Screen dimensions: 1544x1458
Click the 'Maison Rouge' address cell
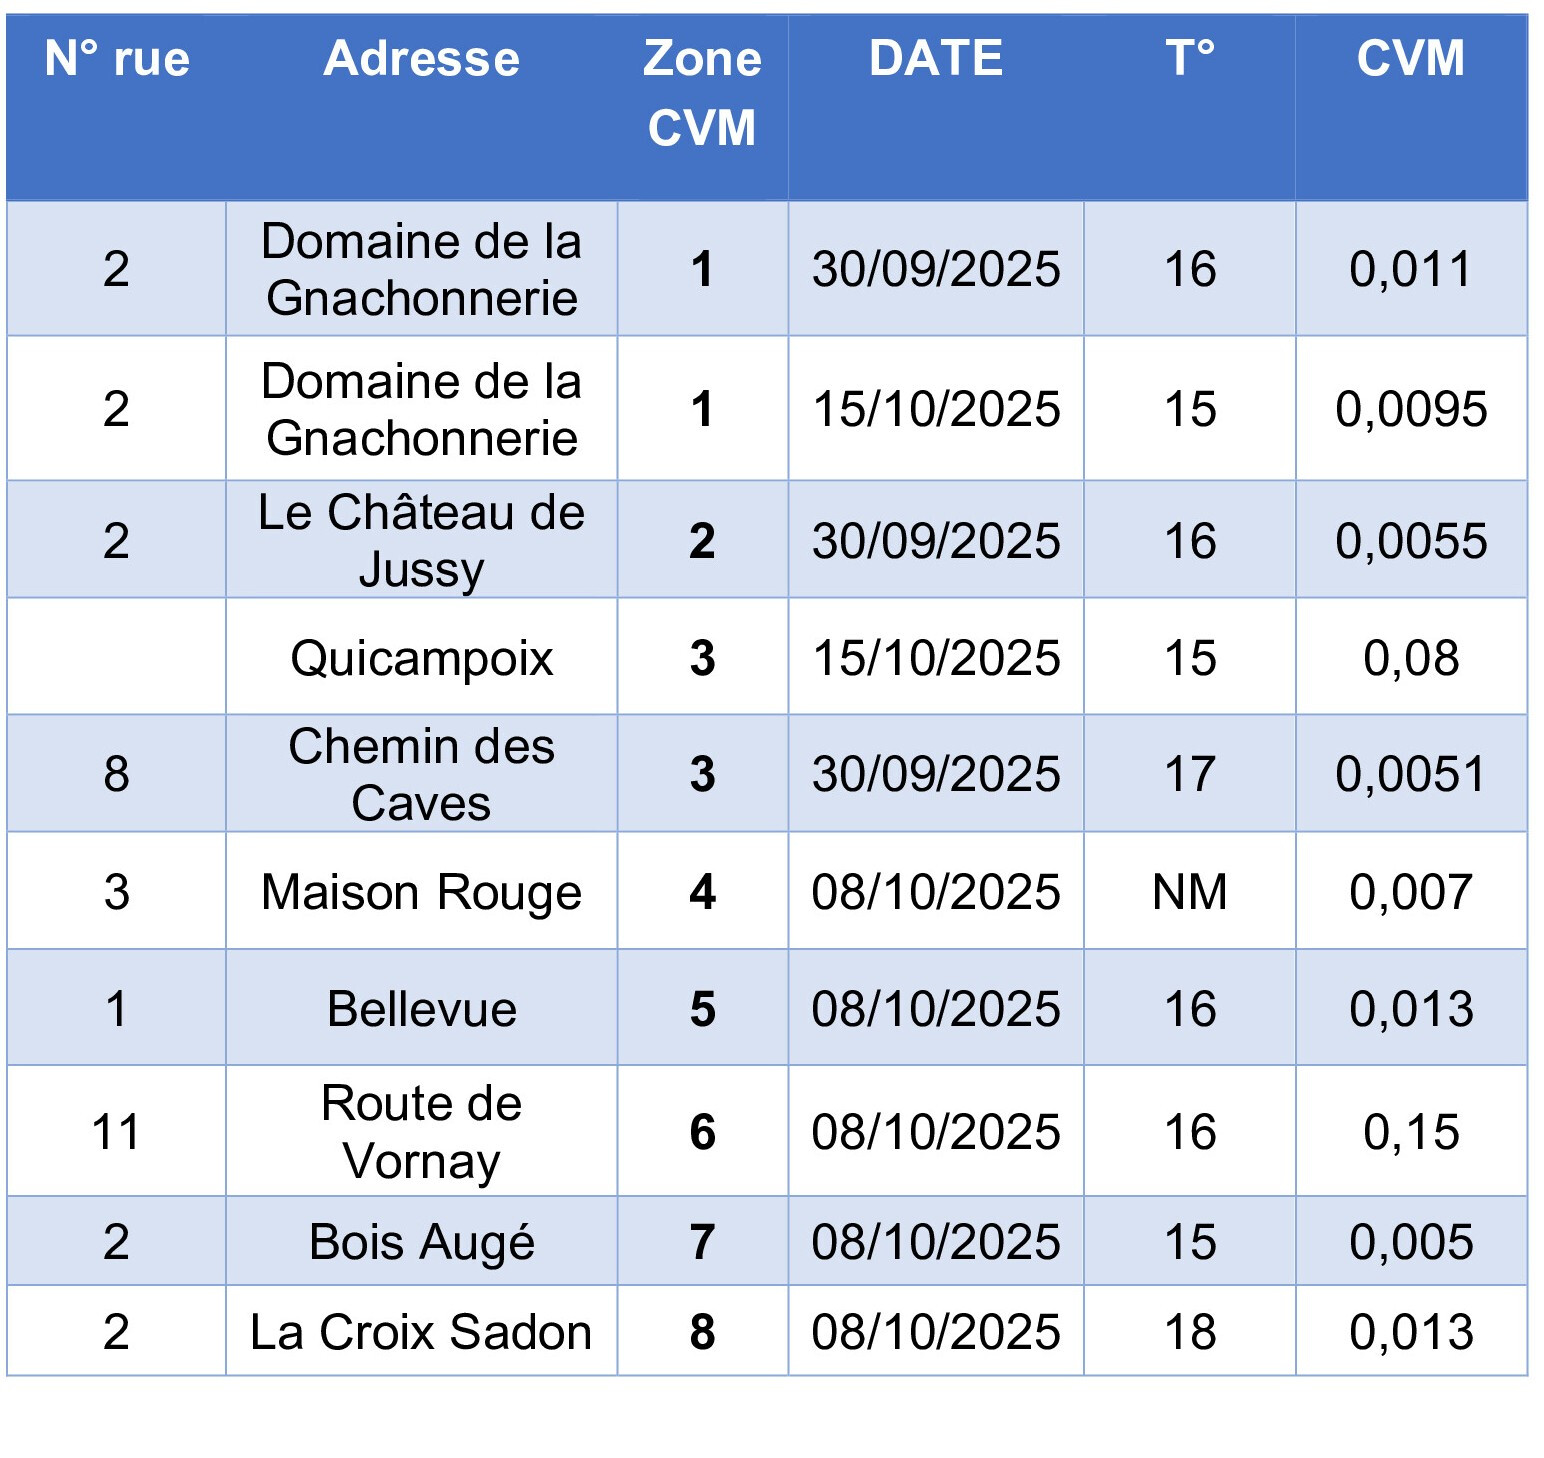(421, 892)
